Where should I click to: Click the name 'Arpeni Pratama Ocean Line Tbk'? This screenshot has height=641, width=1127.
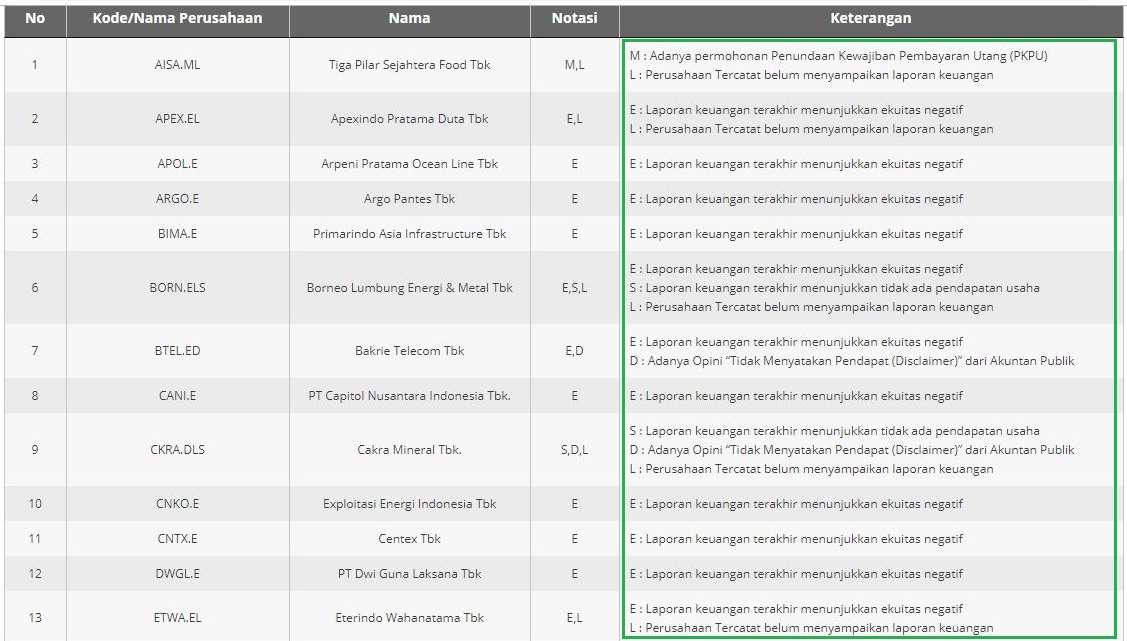(x=410, y=164)
